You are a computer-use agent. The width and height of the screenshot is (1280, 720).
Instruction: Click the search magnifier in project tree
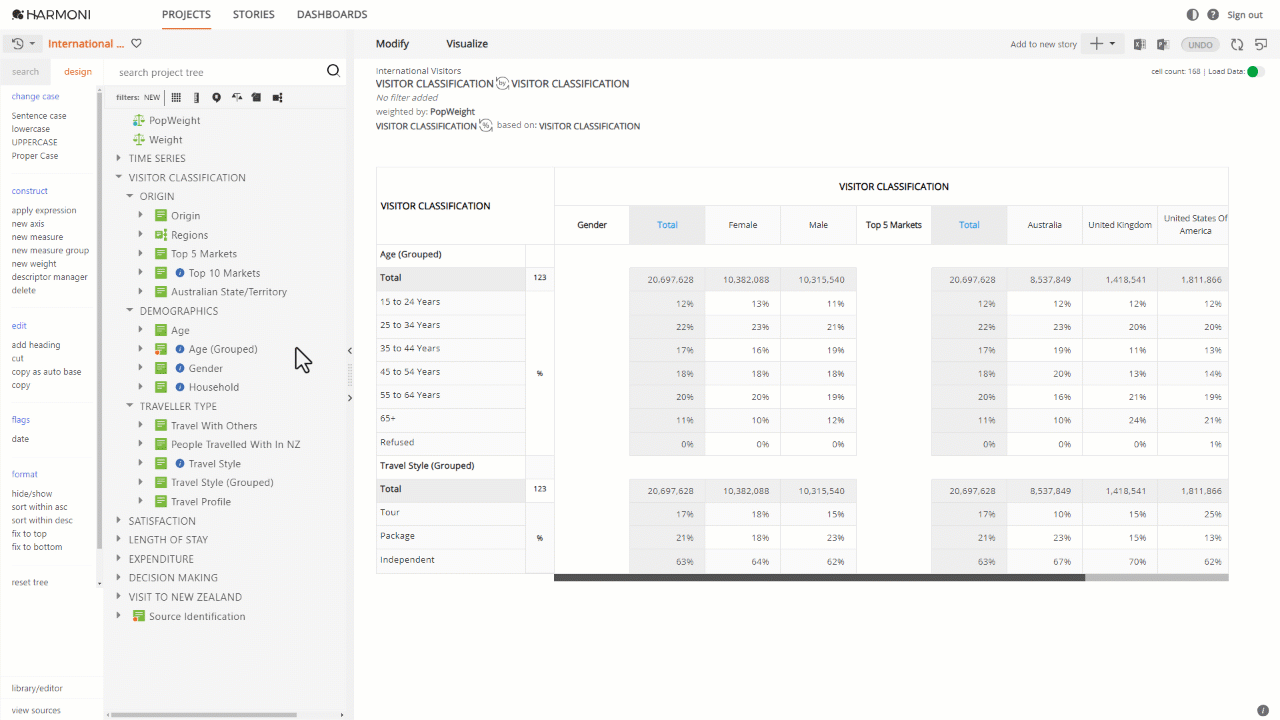[x=334, y=71]
